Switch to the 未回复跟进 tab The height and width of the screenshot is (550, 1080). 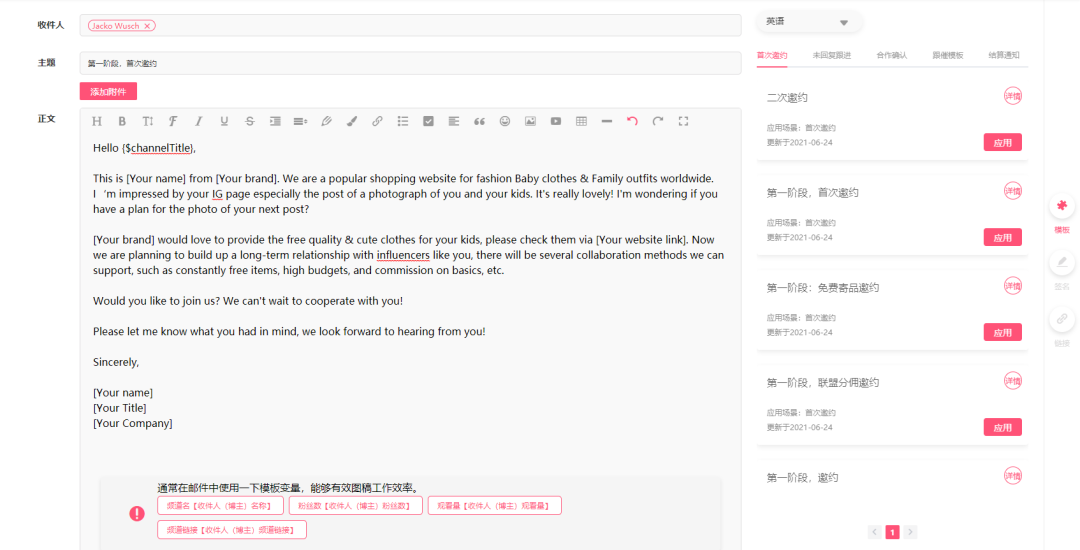coord(831,55)
